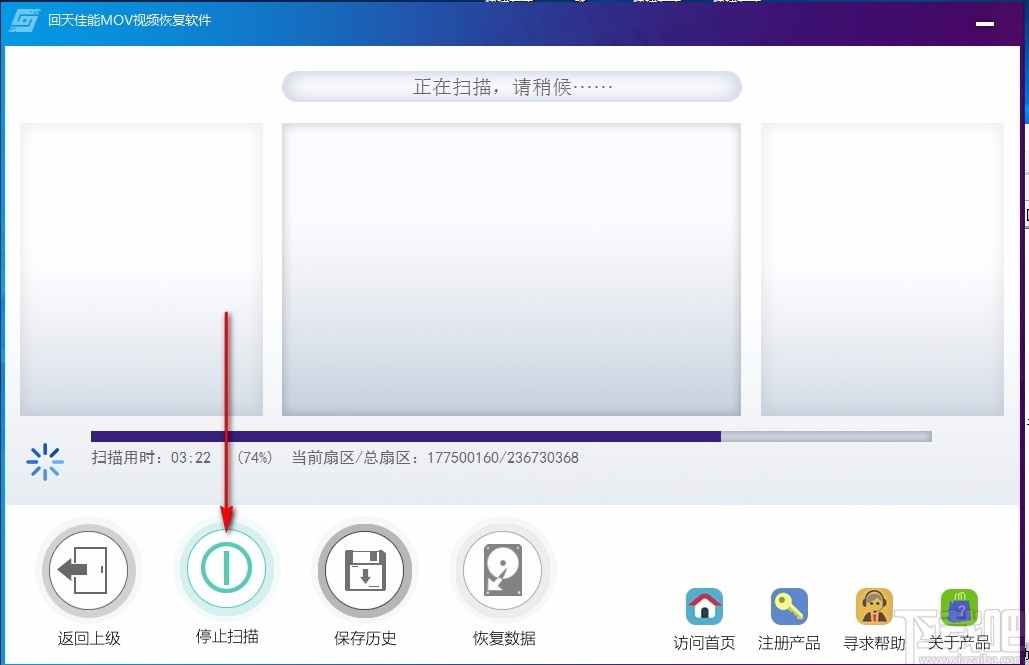This screenshot has height=665, width=1029.
Task: Click the spinning scan progress indicator
Action: tap(44, 462)
